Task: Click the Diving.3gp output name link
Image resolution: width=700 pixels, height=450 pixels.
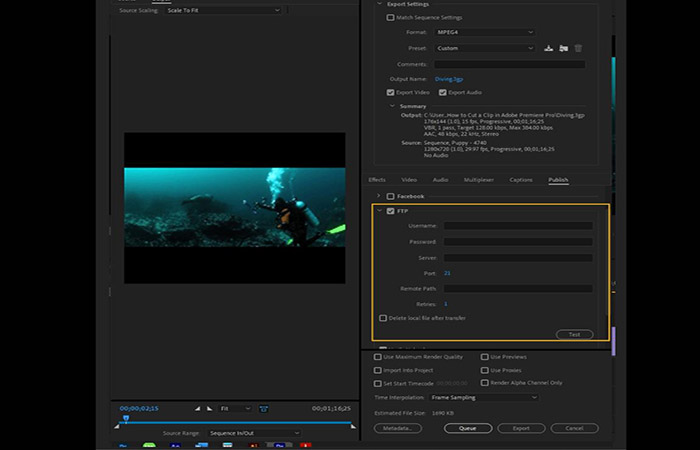Action: (449, 79)
